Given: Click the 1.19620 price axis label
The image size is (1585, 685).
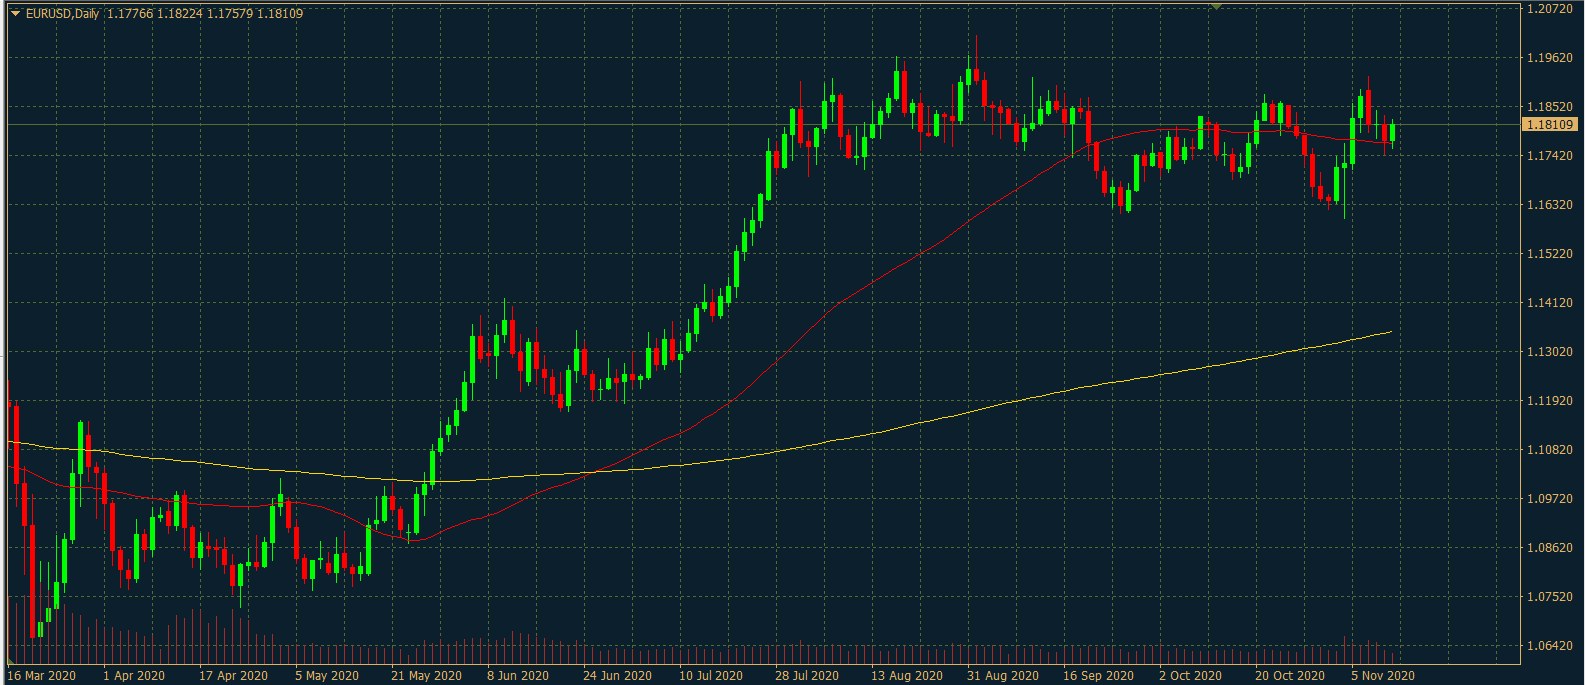Looking at the screenshot, I should click(1550, 58).
